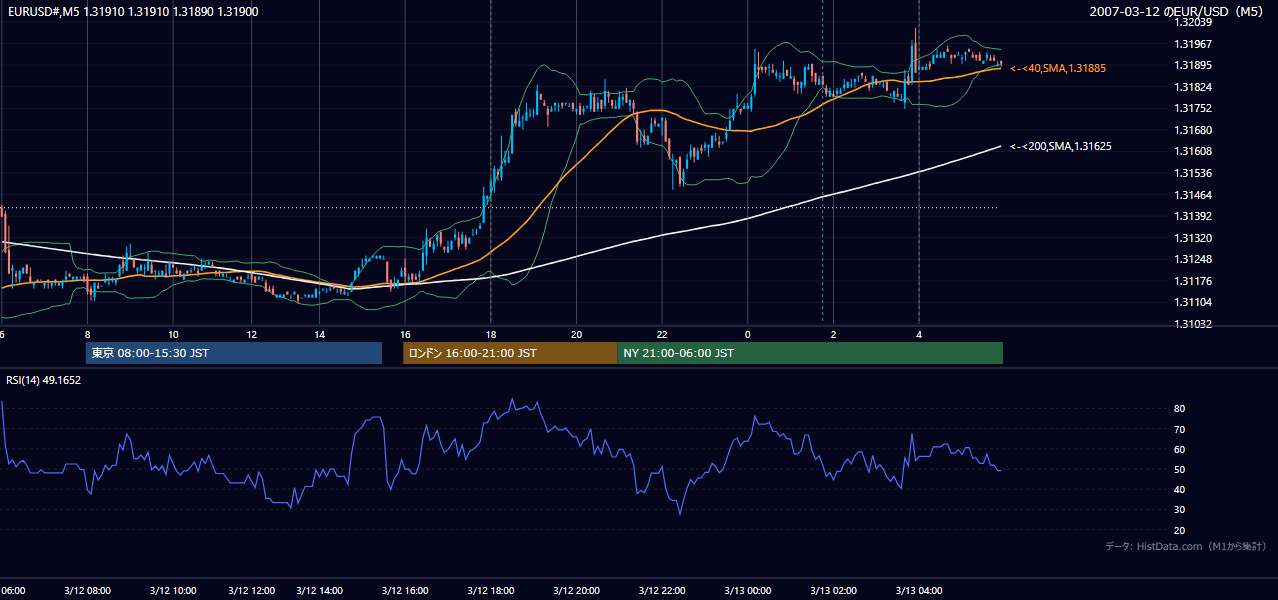
Task: Click hour label 14 under price chart
Action: pos(319,334)
